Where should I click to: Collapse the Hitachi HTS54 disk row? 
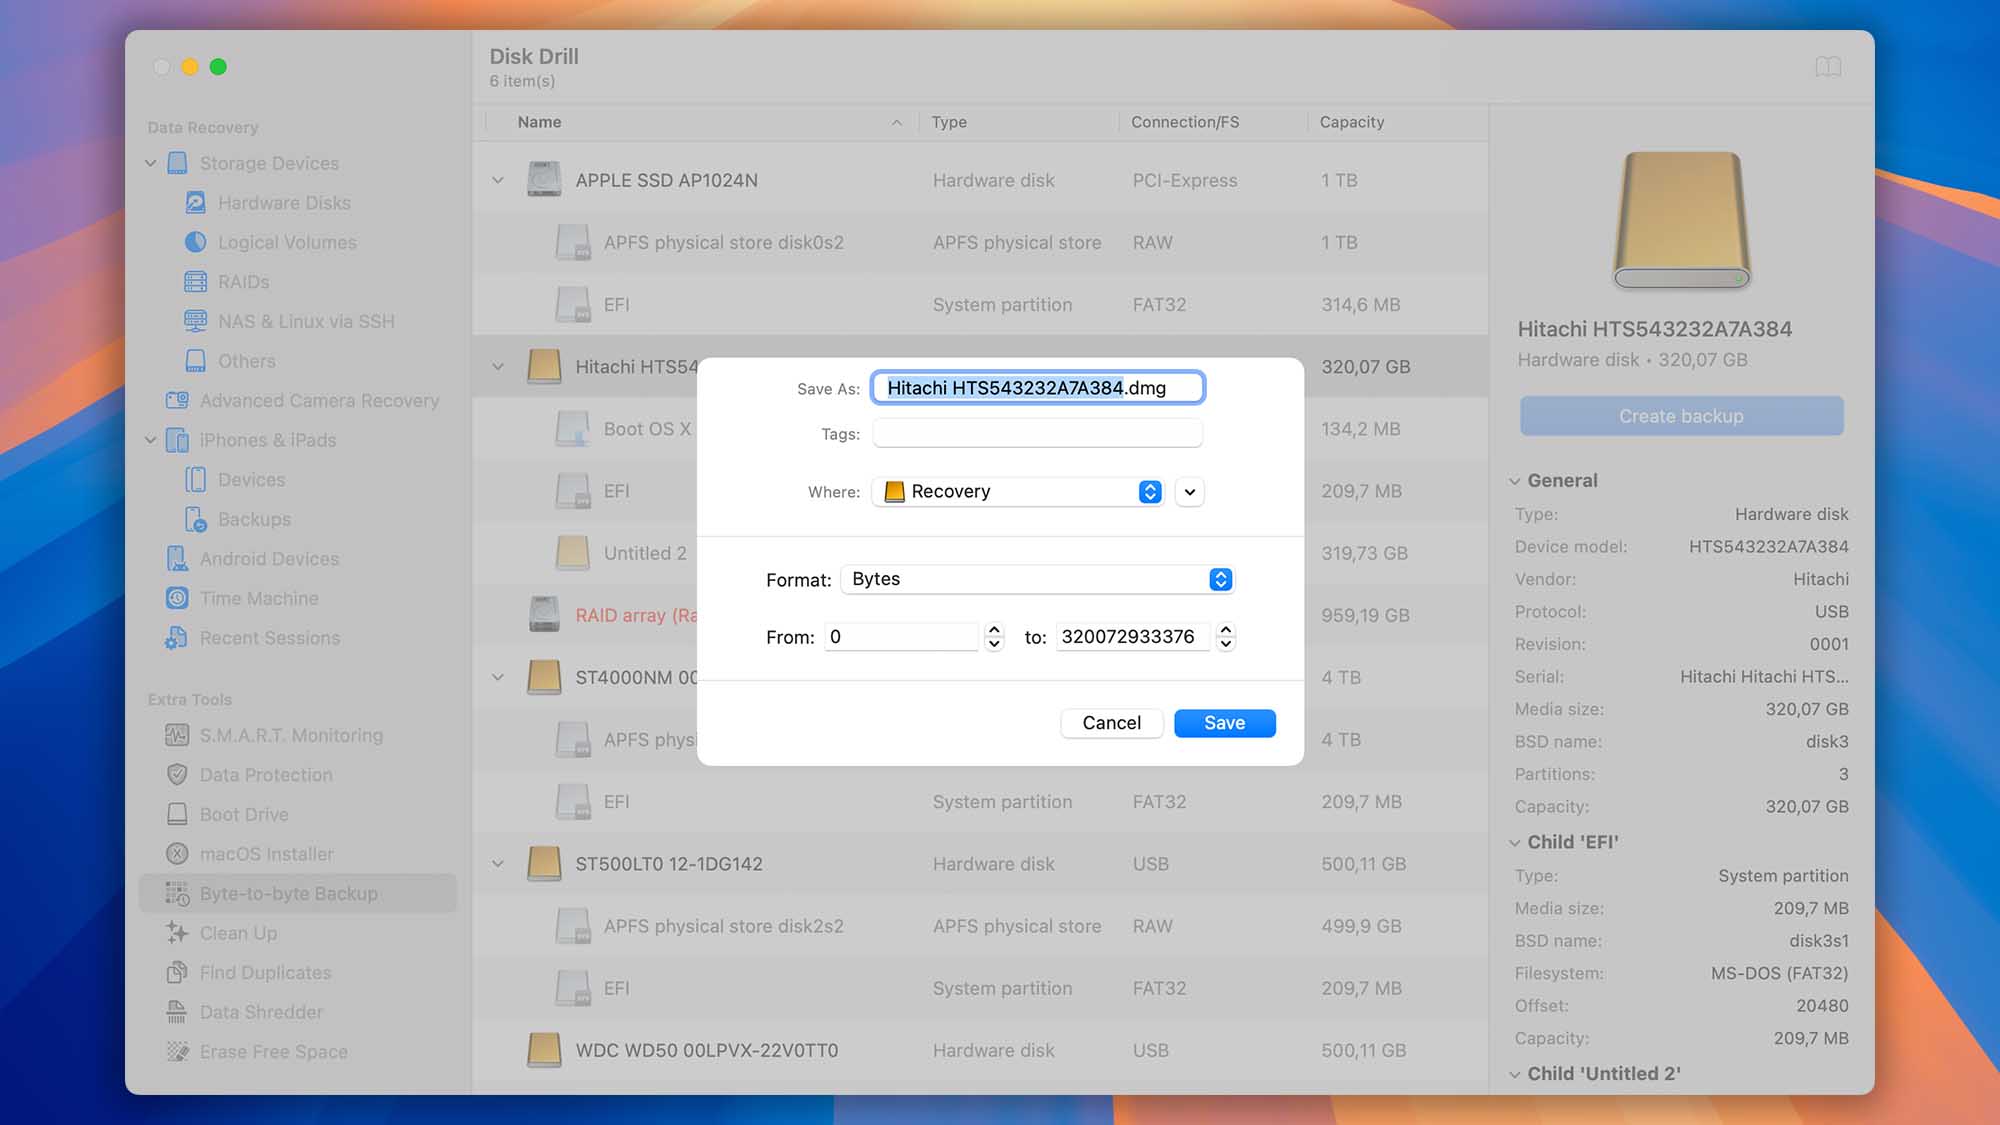pos(498,367)
